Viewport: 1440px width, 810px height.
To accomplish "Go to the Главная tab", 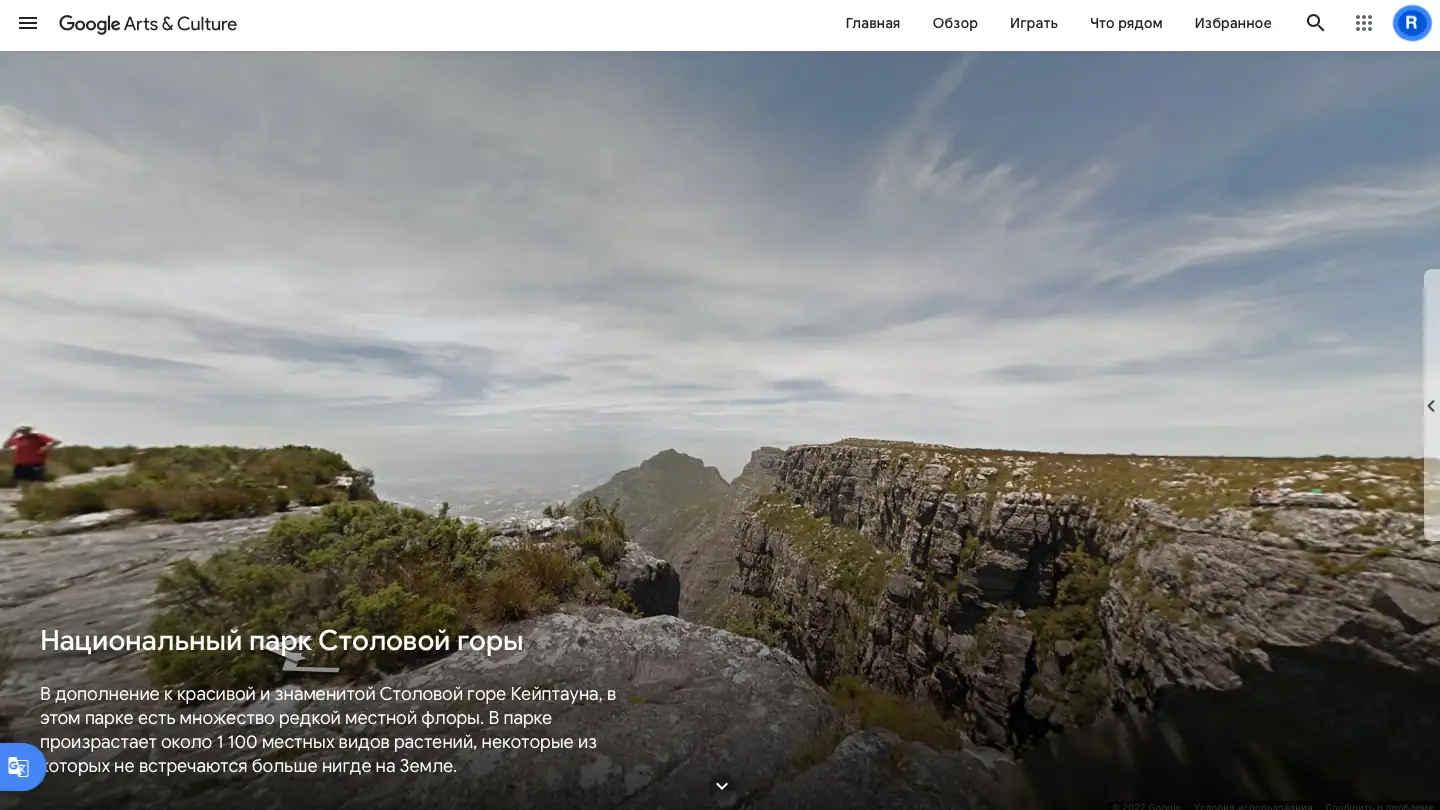I will point(872,23).
